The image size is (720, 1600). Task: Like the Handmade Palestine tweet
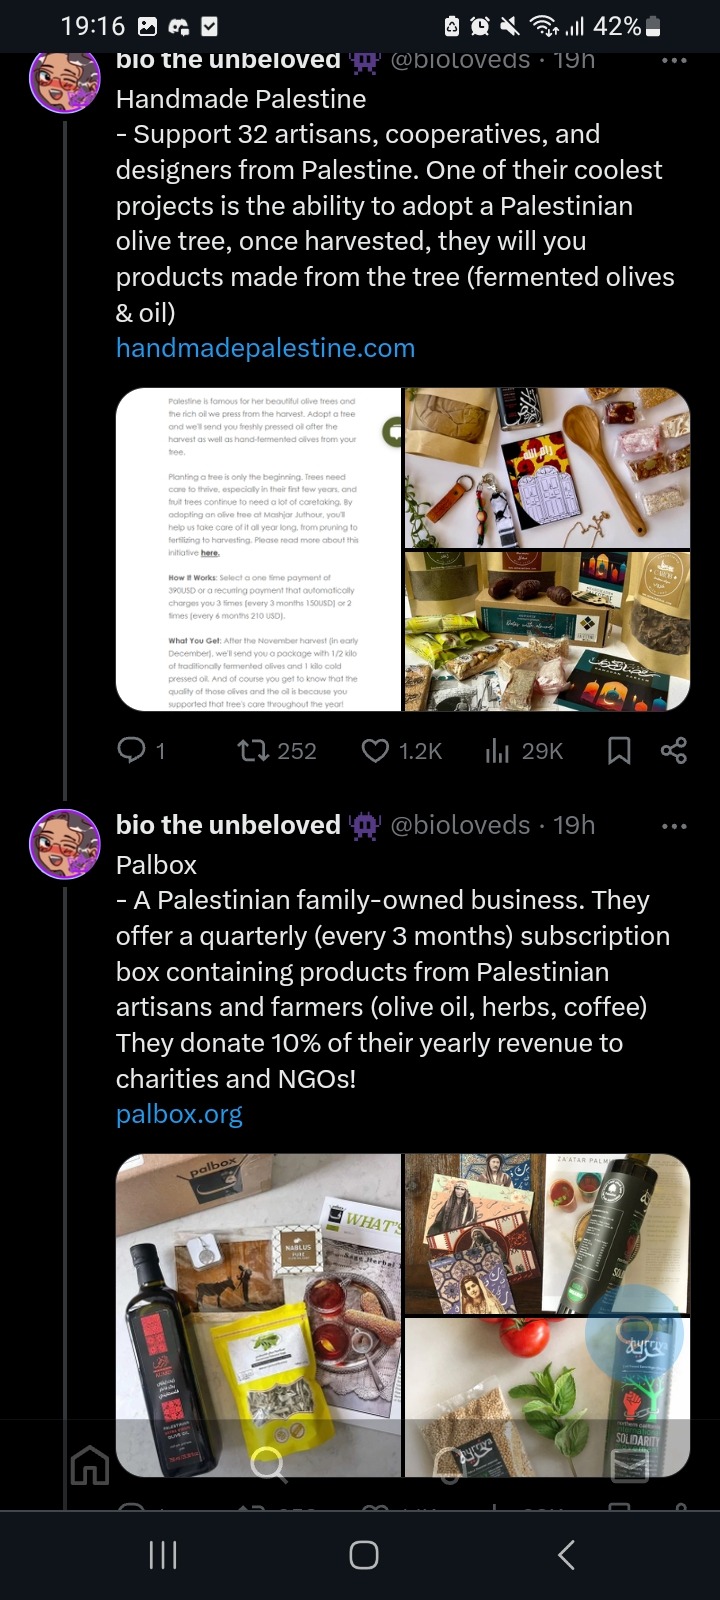point(375,750)
